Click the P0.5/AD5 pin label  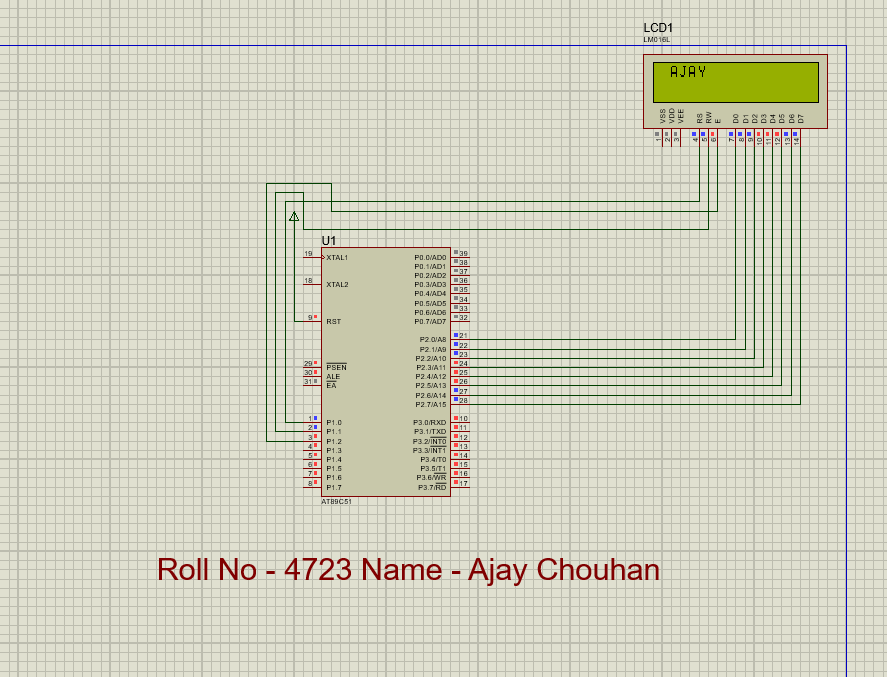tap(430, 303)
